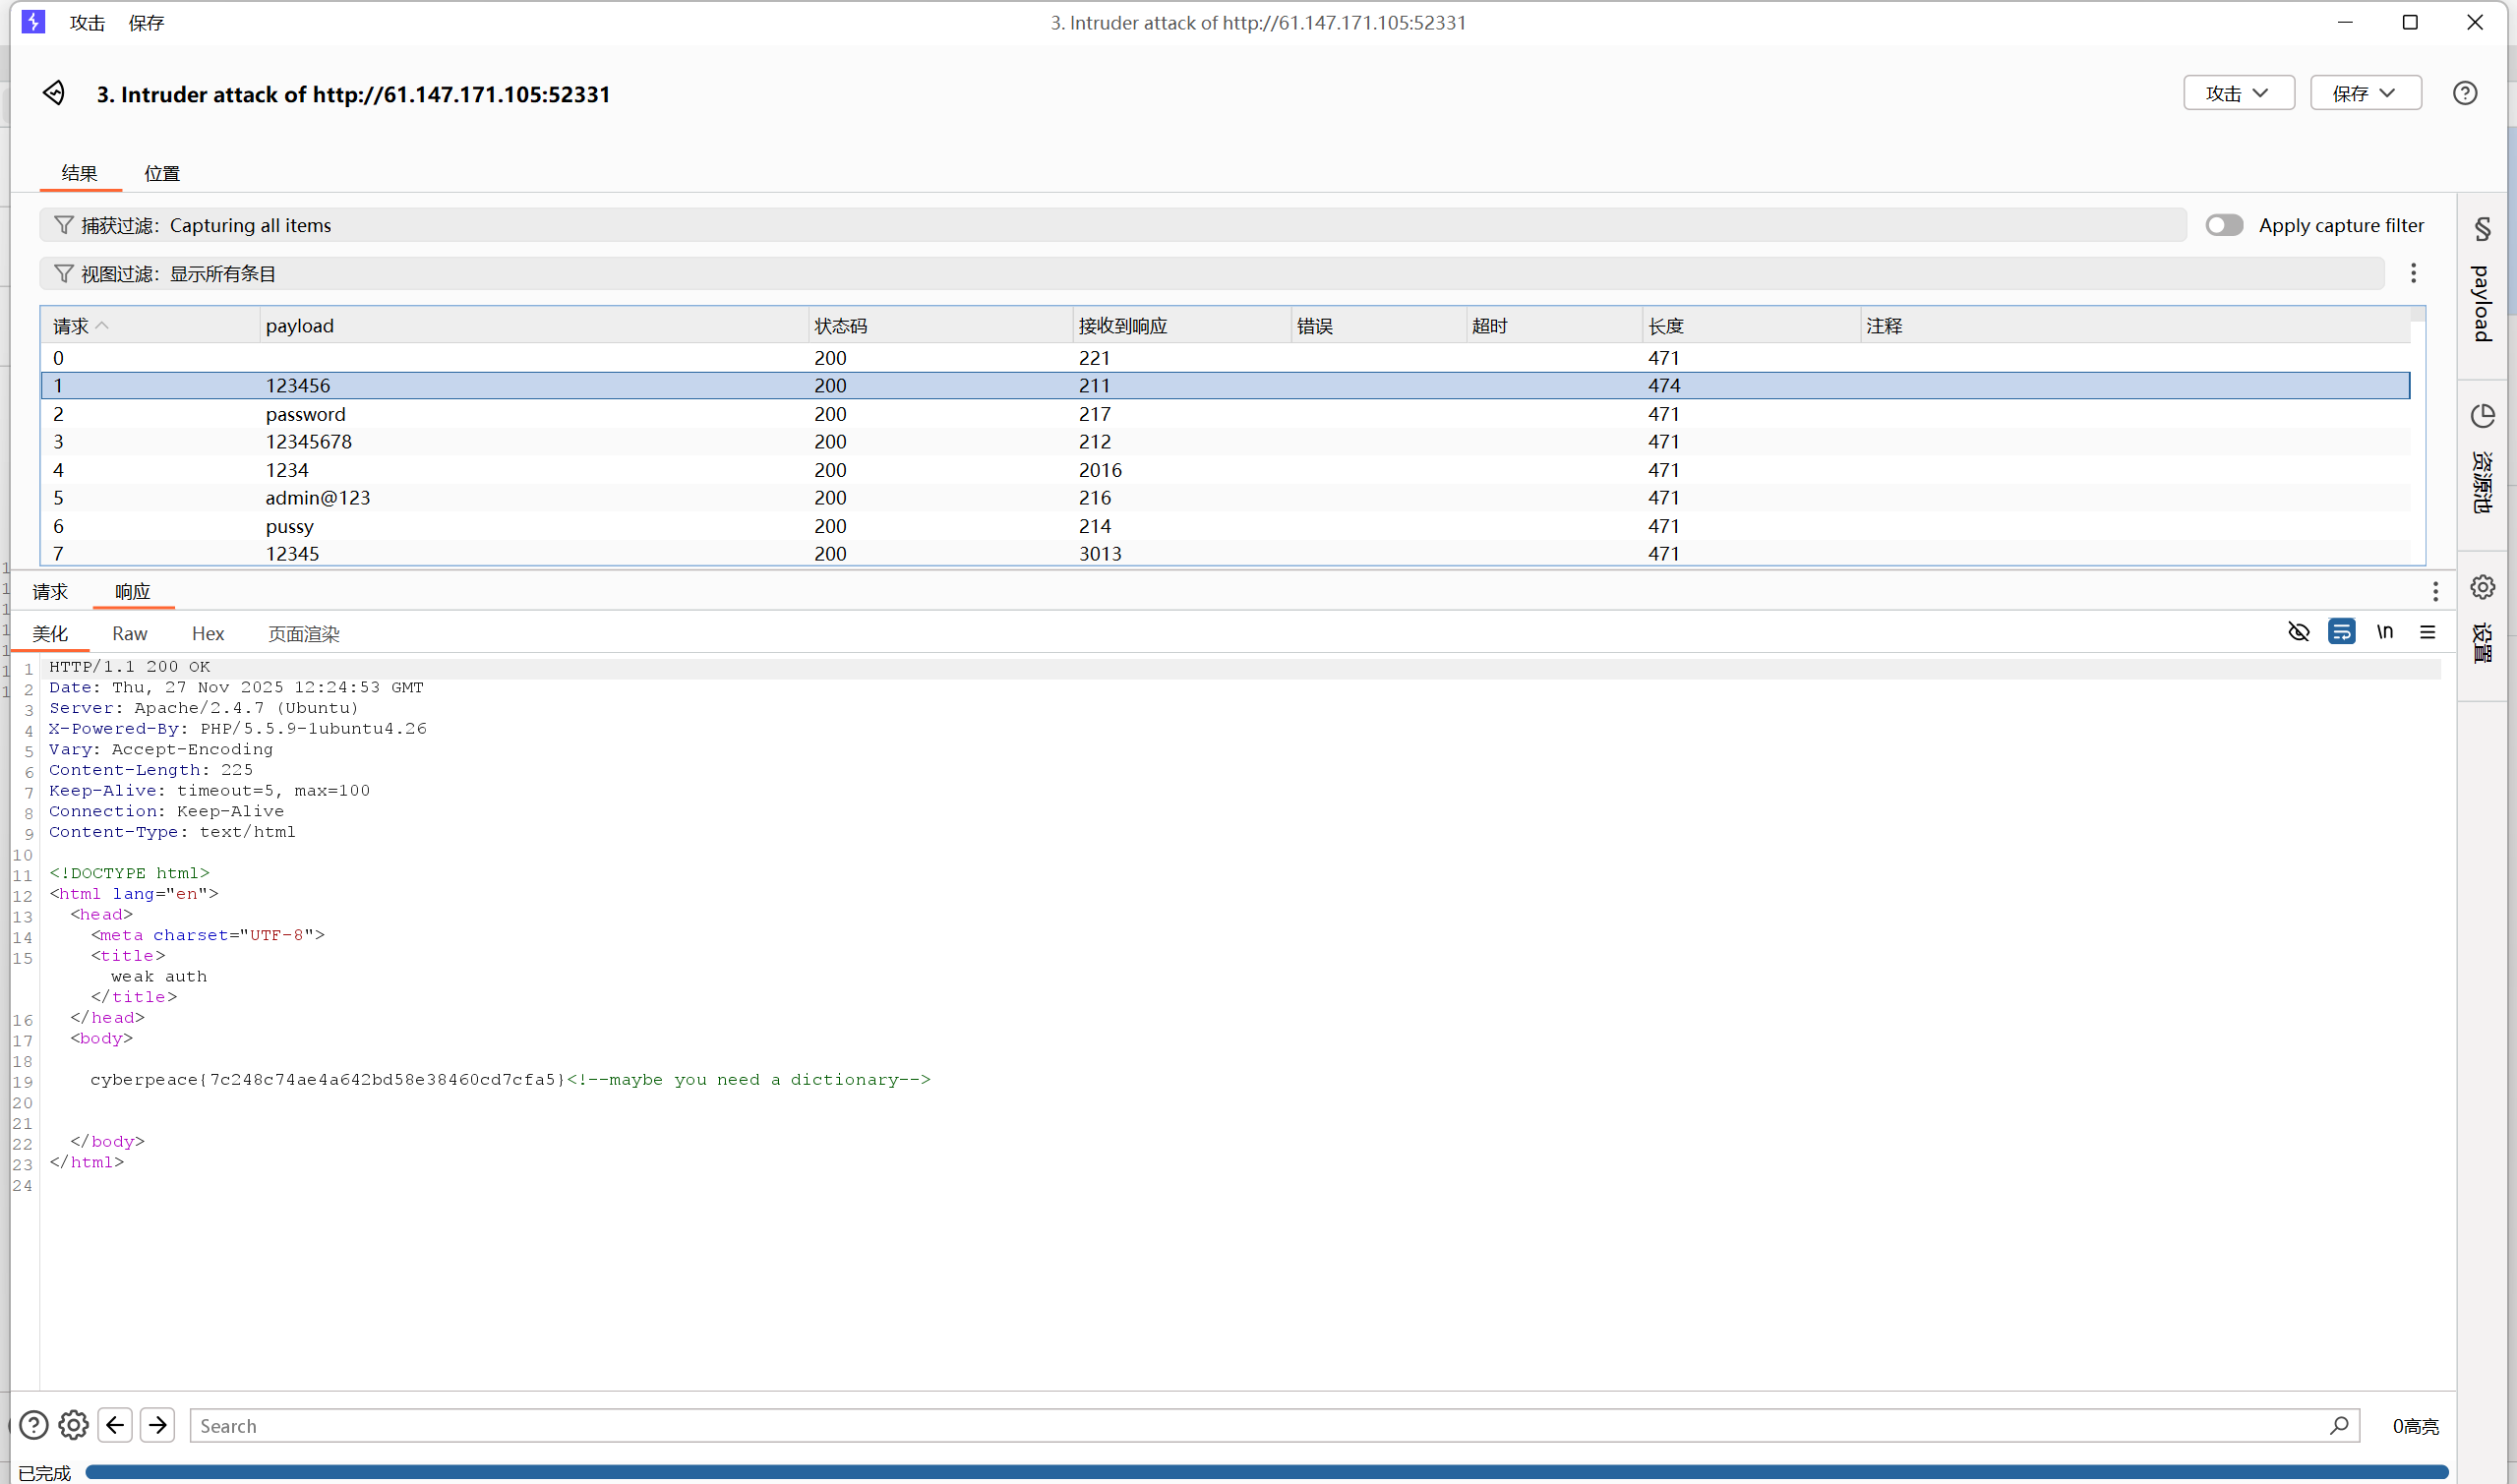Open the resource pool side panel icon

pos(2482,416)
